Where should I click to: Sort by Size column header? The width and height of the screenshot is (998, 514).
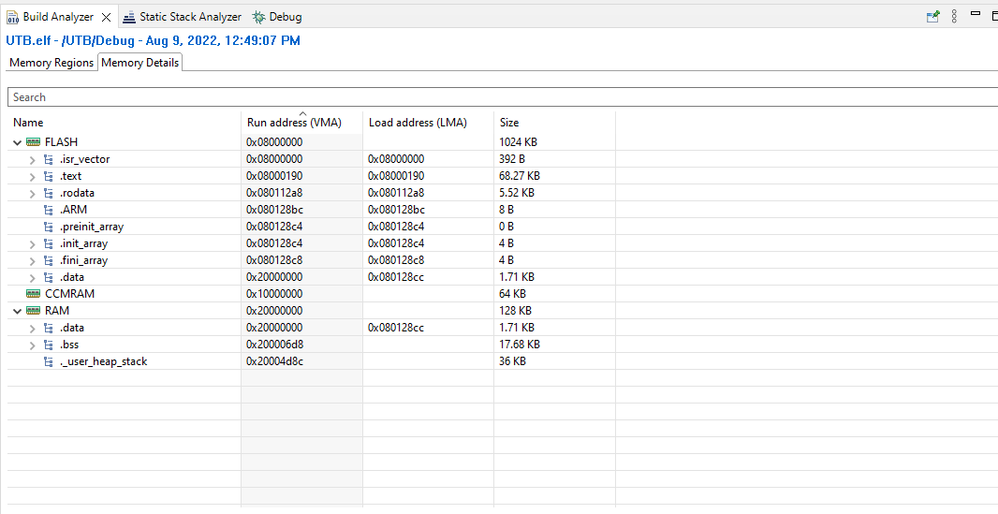tap(509, 123)
